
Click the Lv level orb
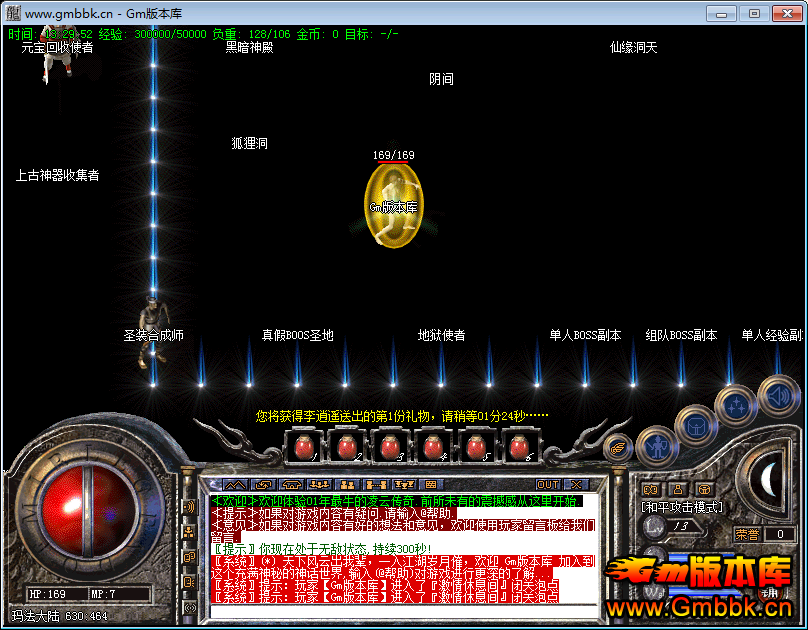click(x=655, y=526)
